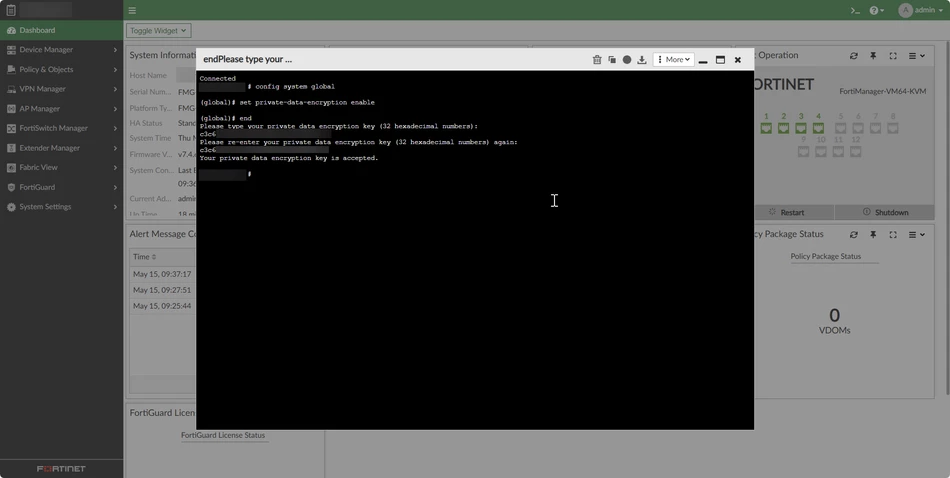Expand the System Settings chevron

click(x=115, y=207)
